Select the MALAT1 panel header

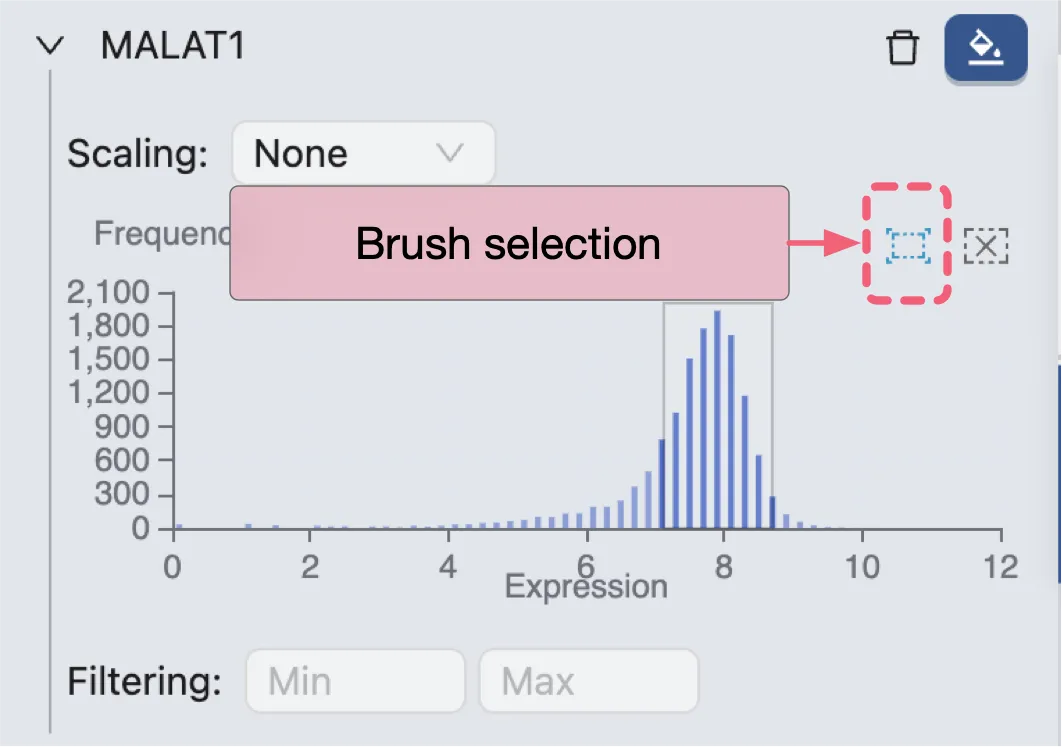[x=175, y=45]
